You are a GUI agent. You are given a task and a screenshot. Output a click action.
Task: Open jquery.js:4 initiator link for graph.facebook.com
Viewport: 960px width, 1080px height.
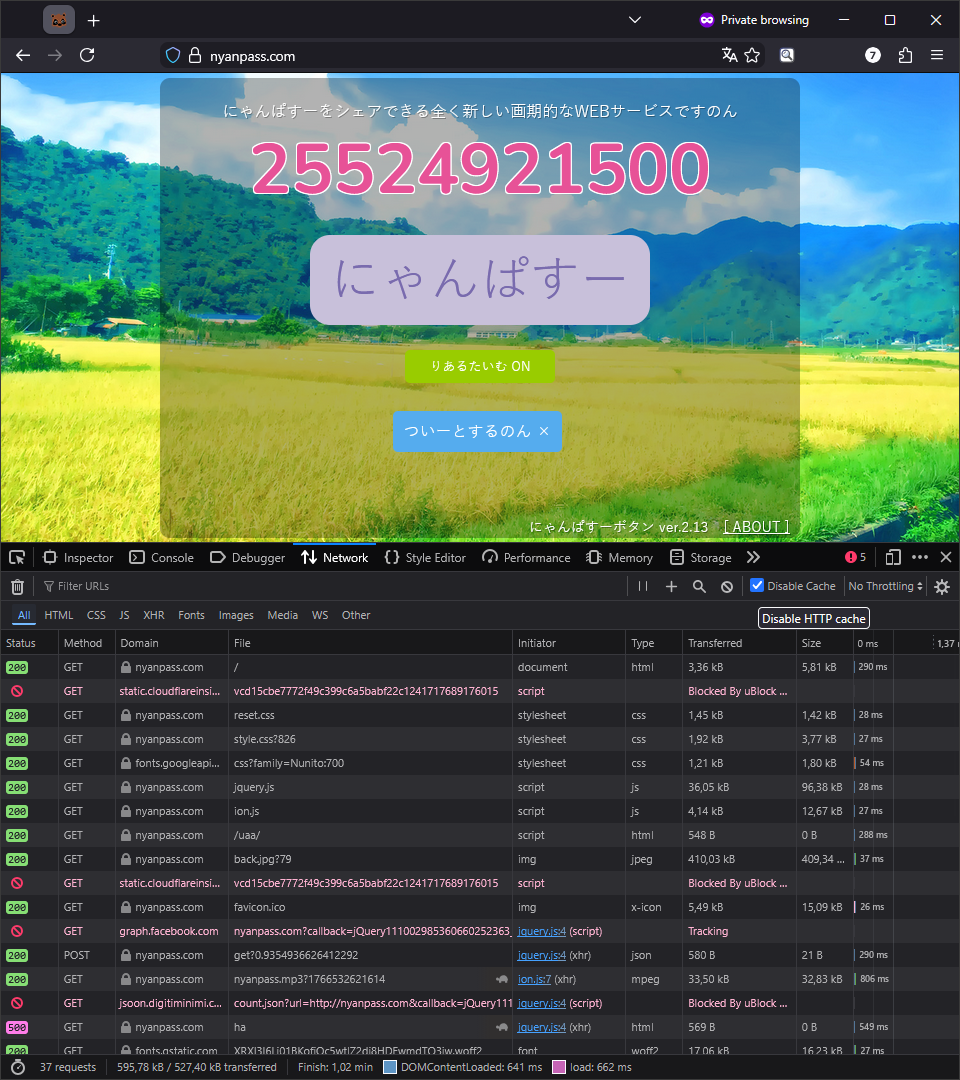tap(542, 931)
